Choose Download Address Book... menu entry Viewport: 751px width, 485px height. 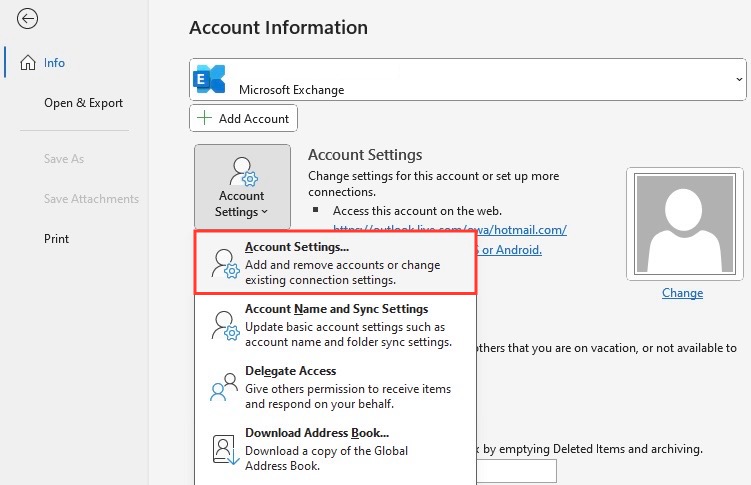[335, 449]
